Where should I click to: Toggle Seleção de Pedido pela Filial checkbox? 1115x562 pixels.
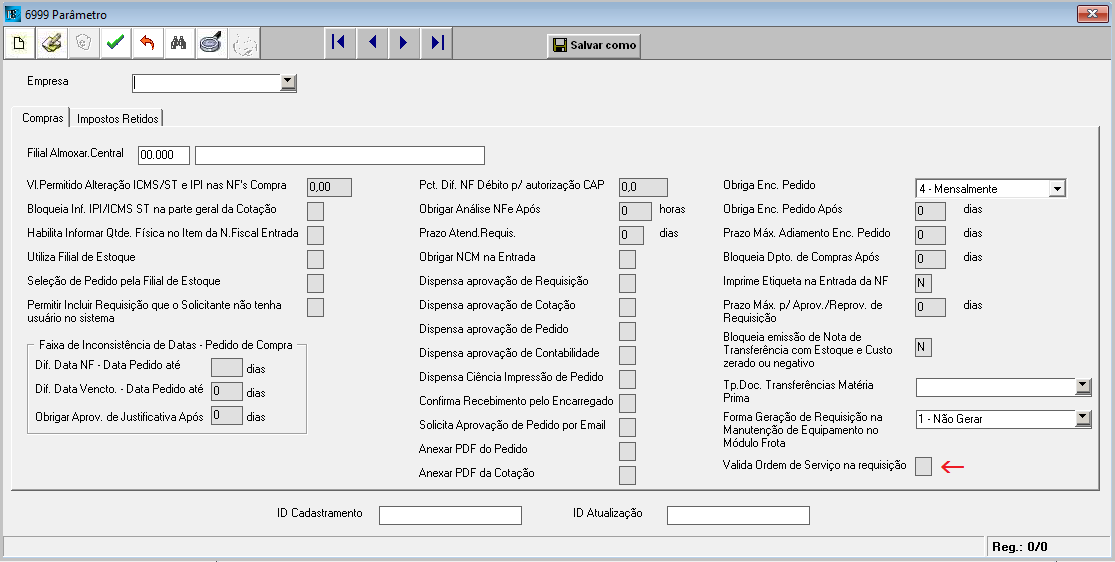[x=315, y=283]
